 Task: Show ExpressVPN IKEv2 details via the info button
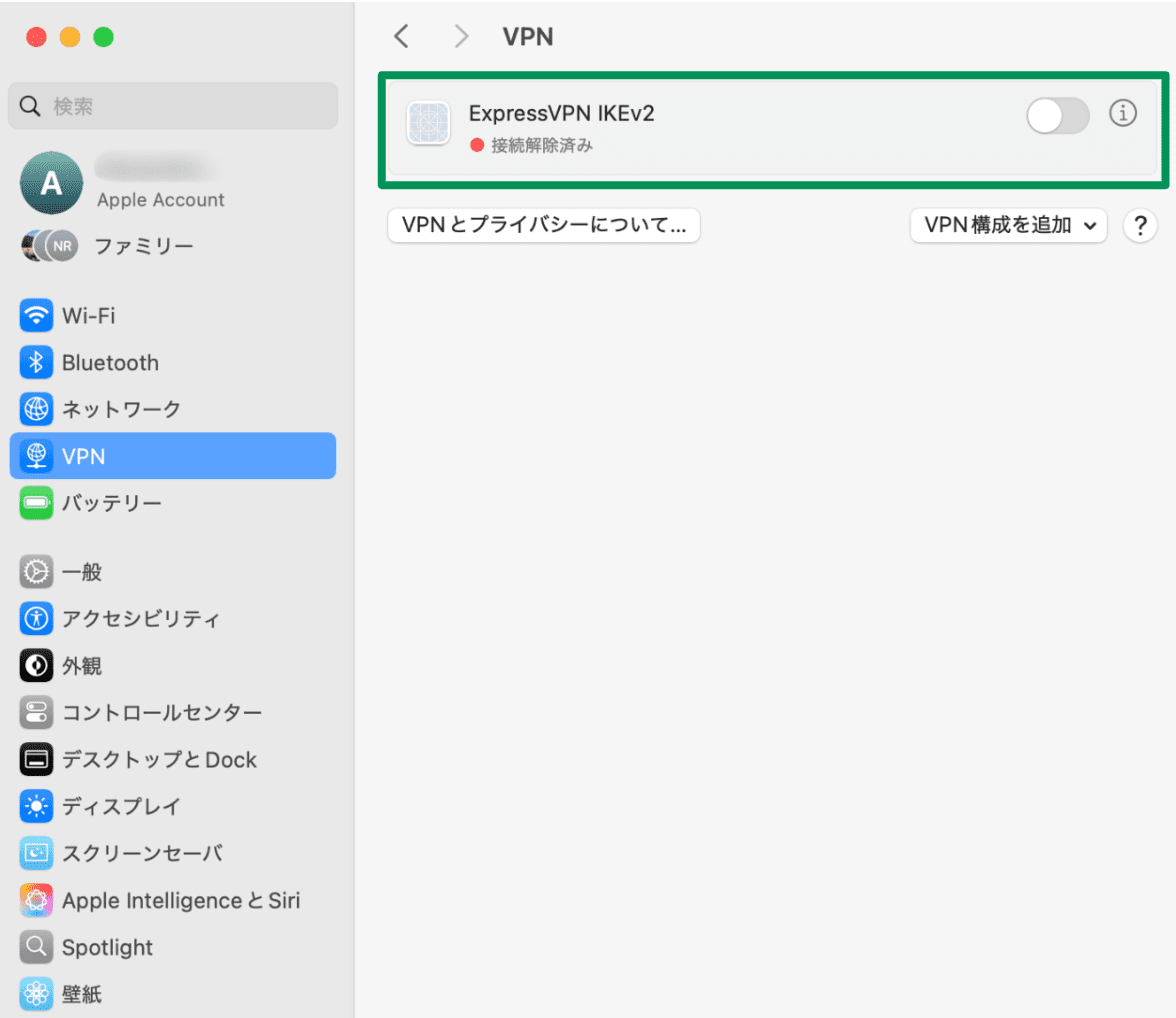(1124, 114)
